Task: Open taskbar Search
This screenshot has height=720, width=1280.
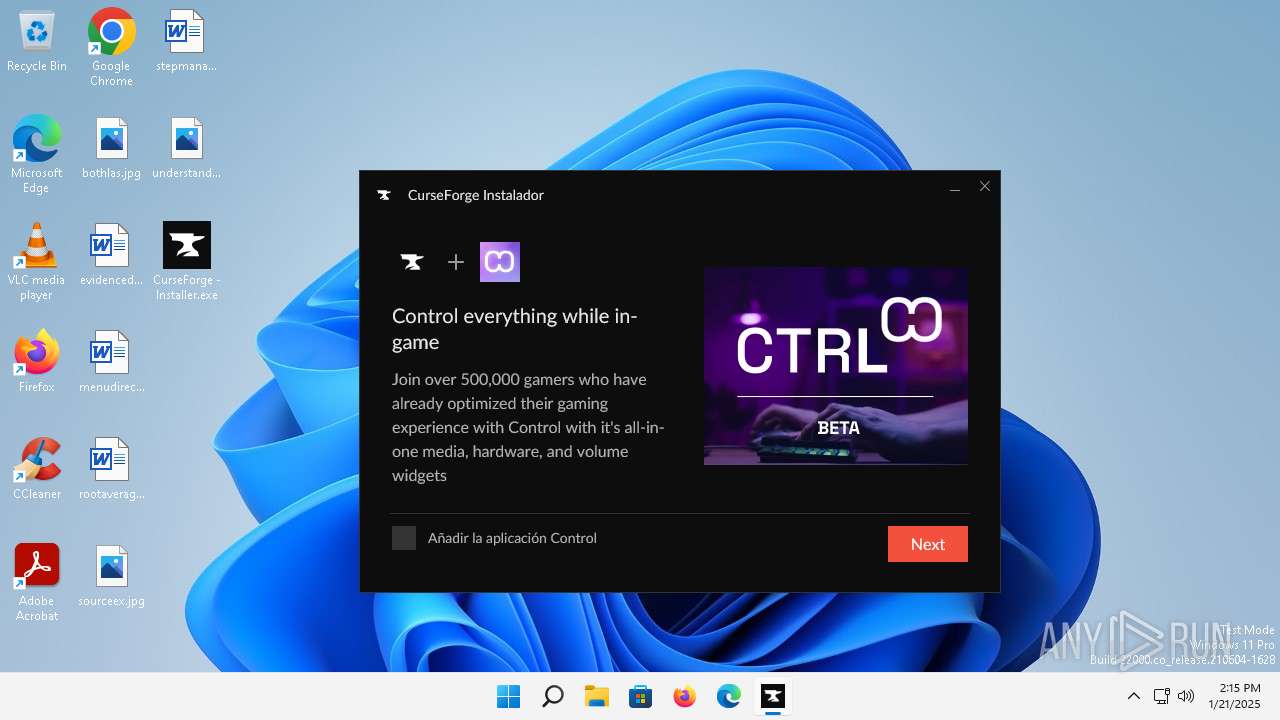Action: click(552, 696)
